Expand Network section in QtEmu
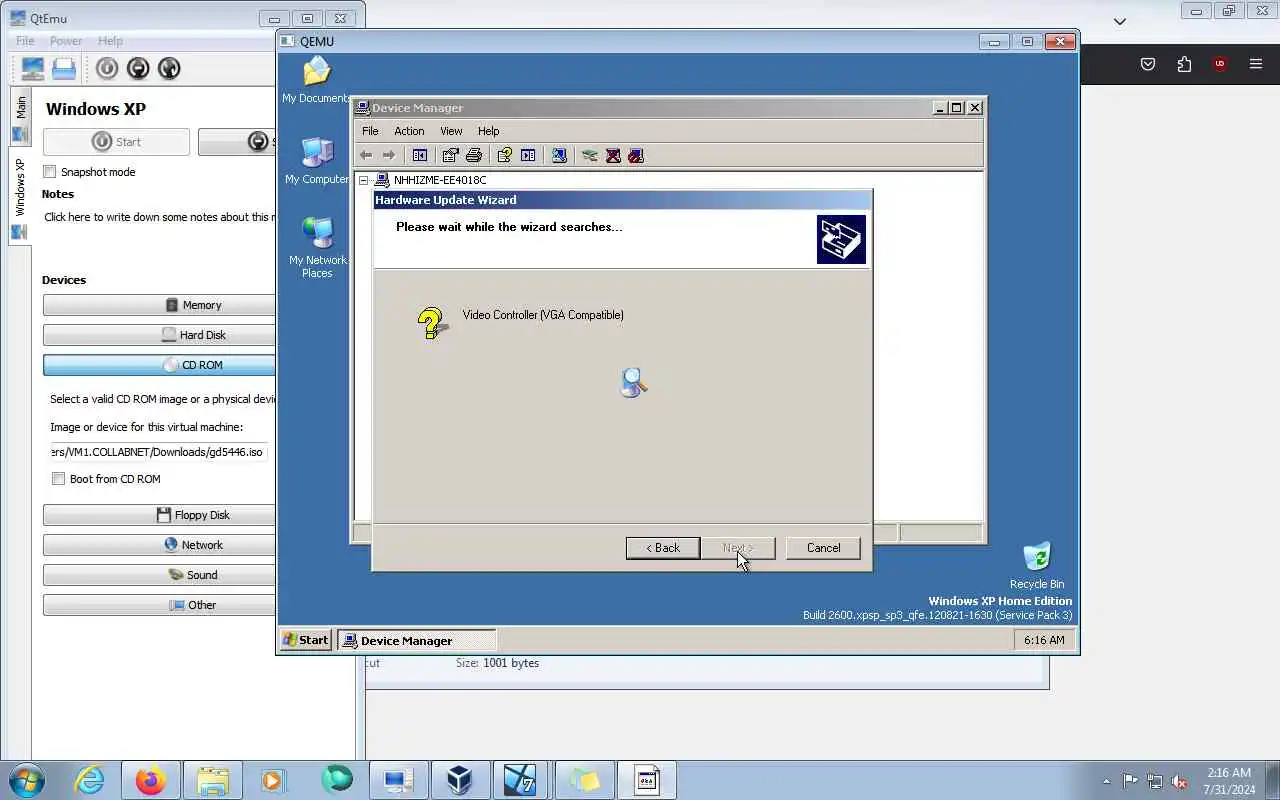 coord(159,545)
